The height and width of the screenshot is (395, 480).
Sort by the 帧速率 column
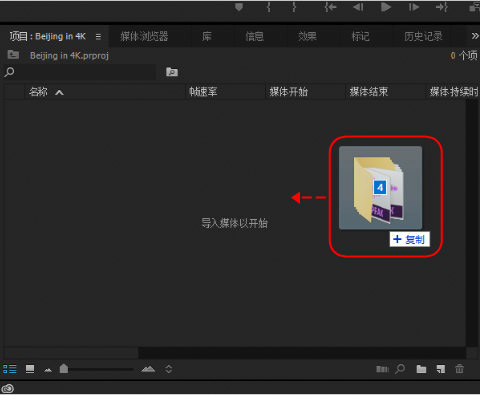tap(203, 92)
